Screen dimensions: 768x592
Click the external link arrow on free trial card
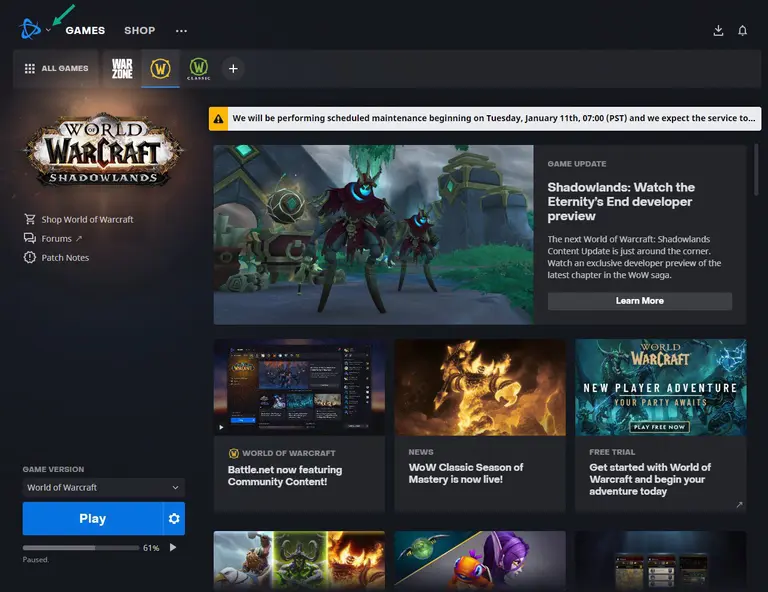tap(739, 504)
